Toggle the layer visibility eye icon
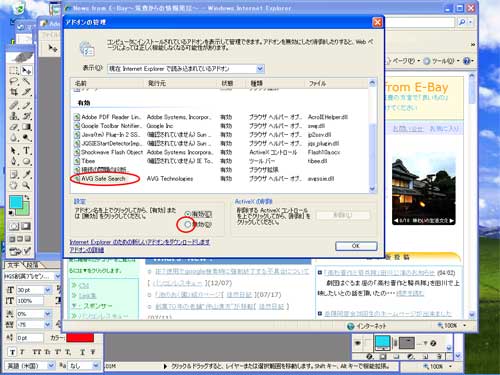 pyautogui.click(x=358, y=343)
